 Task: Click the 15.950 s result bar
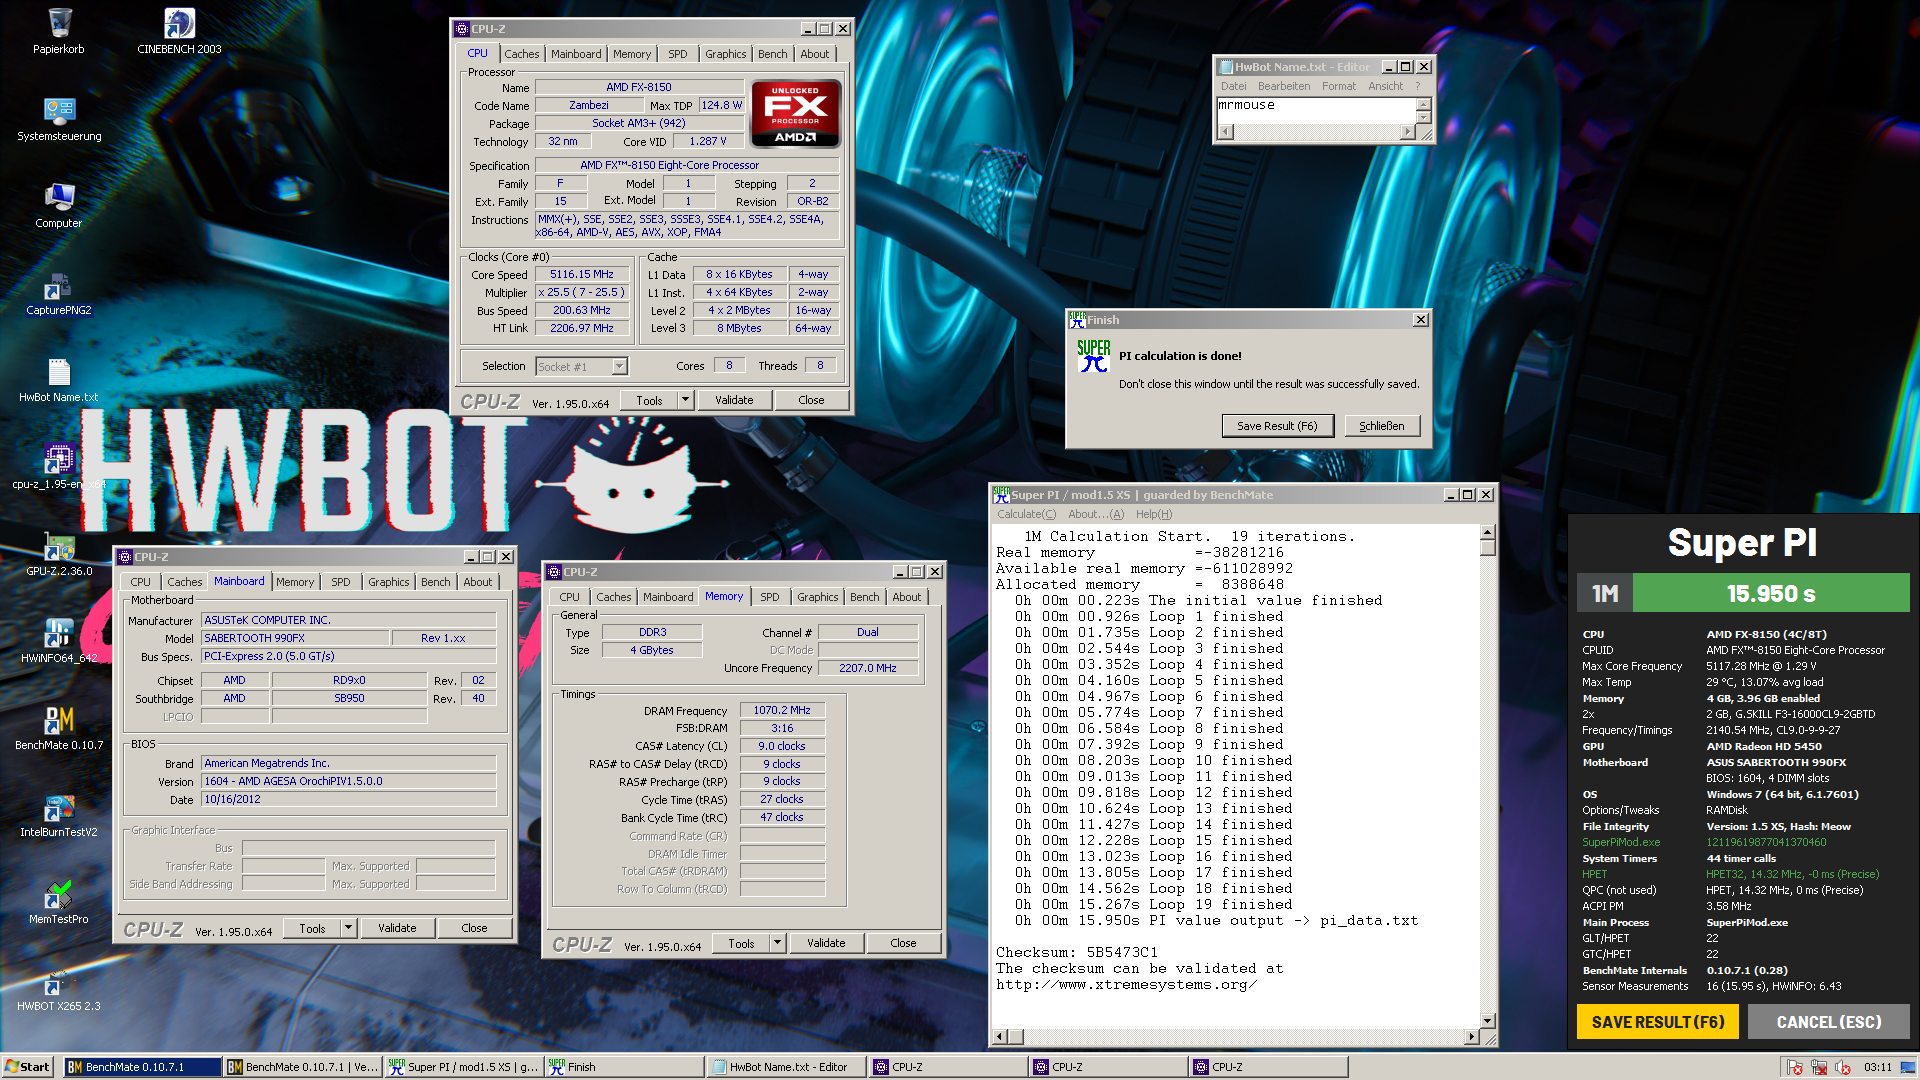click(1771, 593)
